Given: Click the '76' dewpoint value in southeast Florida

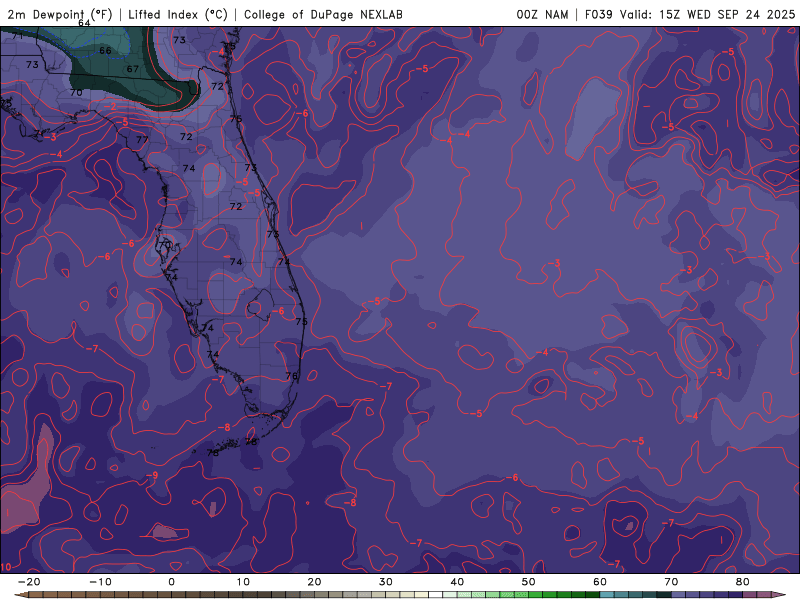Looking at the screenshot, I should click(291, 376).
